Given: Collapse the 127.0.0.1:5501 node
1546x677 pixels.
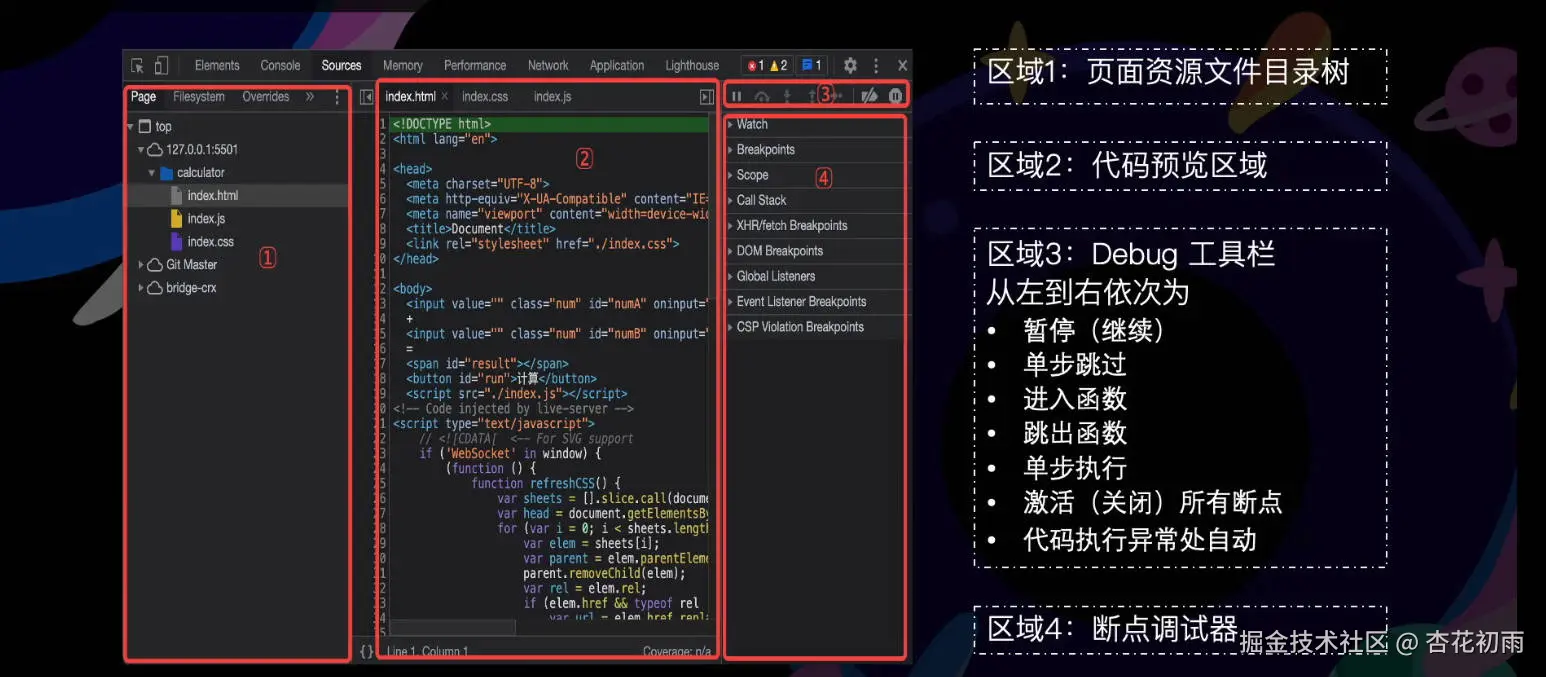Looking at the screenshot, I should click(141, 150).
